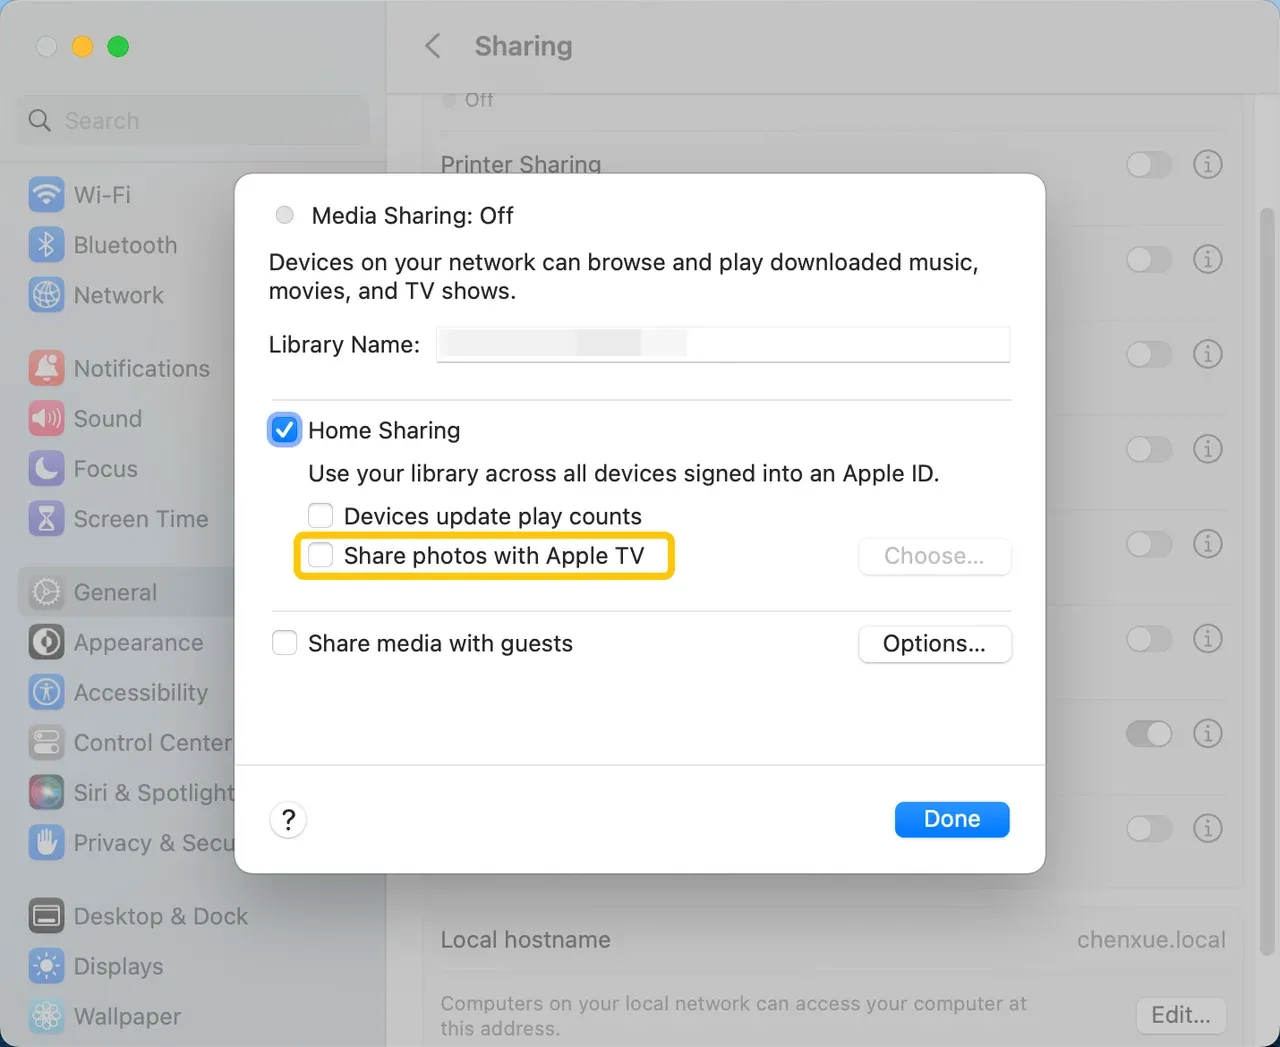Open Privacy & Security hand icon
Image resolution: width=1280 pixels, height=1047 pixels.
pos(46,842)
